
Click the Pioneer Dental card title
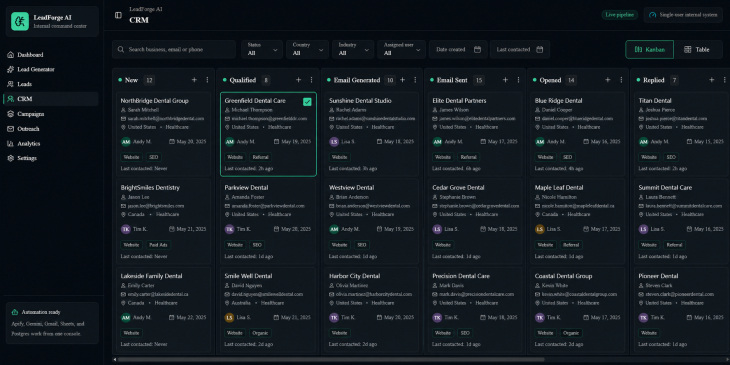658,276
